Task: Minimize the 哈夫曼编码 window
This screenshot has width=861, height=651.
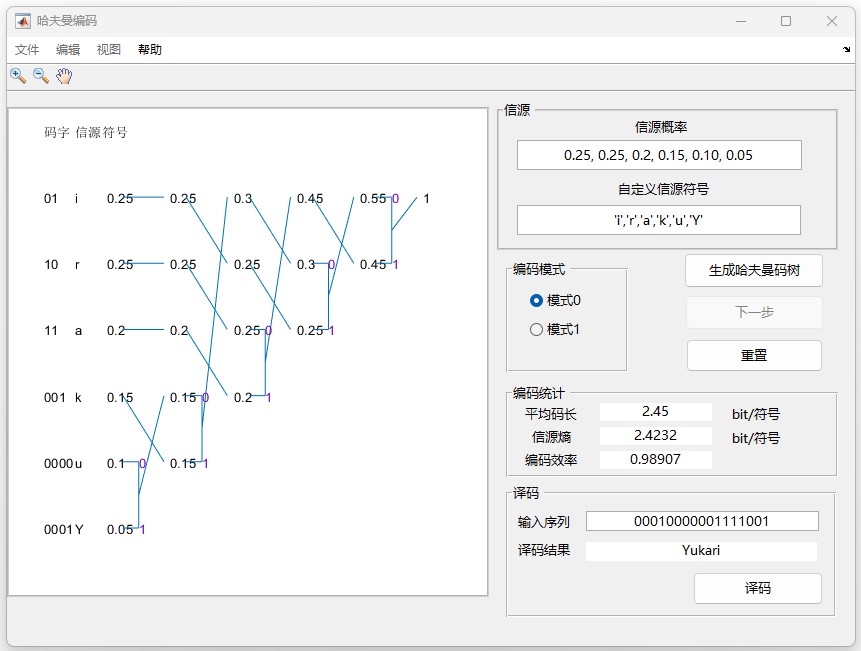Action: point(741,21)
